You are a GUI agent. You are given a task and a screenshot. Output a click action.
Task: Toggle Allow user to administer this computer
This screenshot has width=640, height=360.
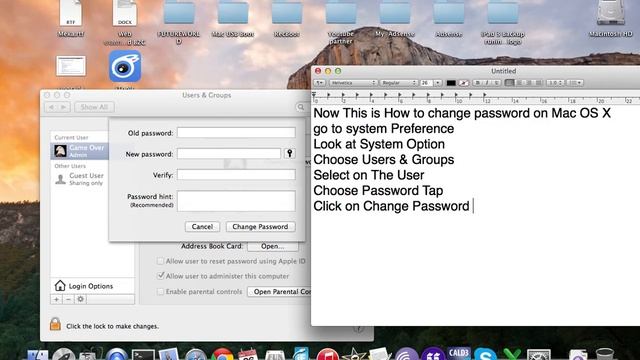(x=160, y=276)
